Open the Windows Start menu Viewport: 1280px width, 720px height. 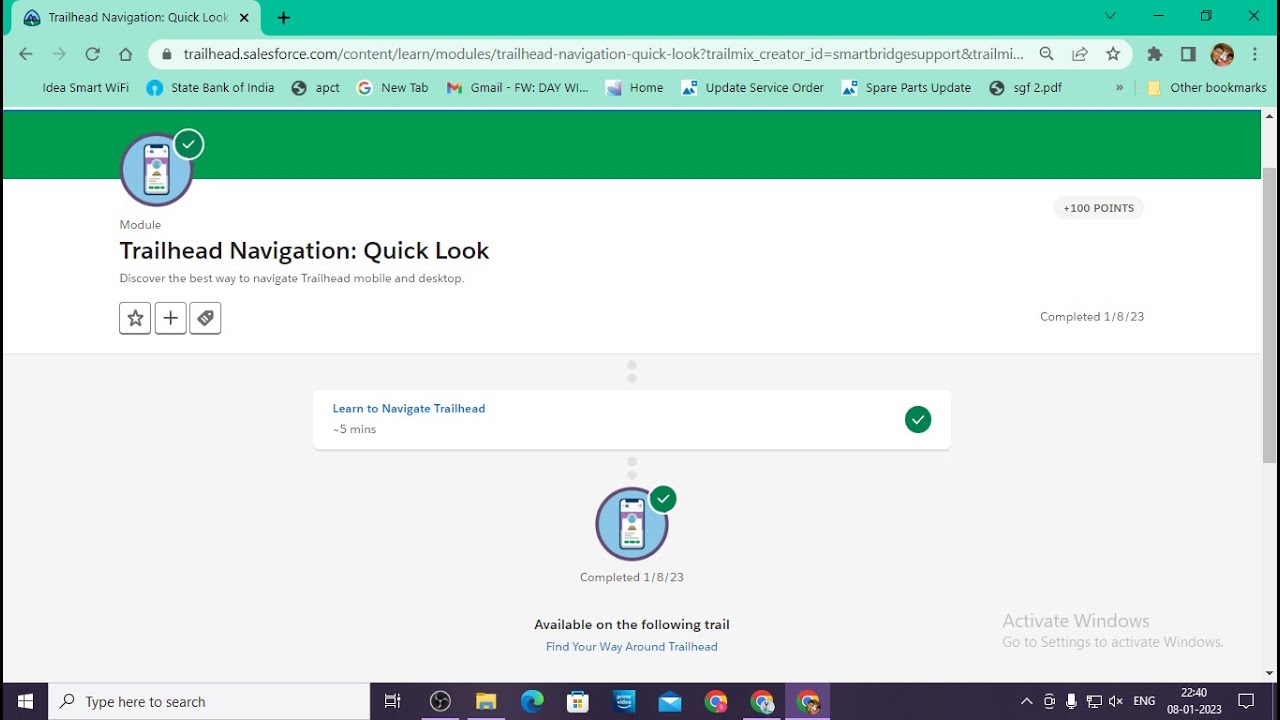point(25,702)
